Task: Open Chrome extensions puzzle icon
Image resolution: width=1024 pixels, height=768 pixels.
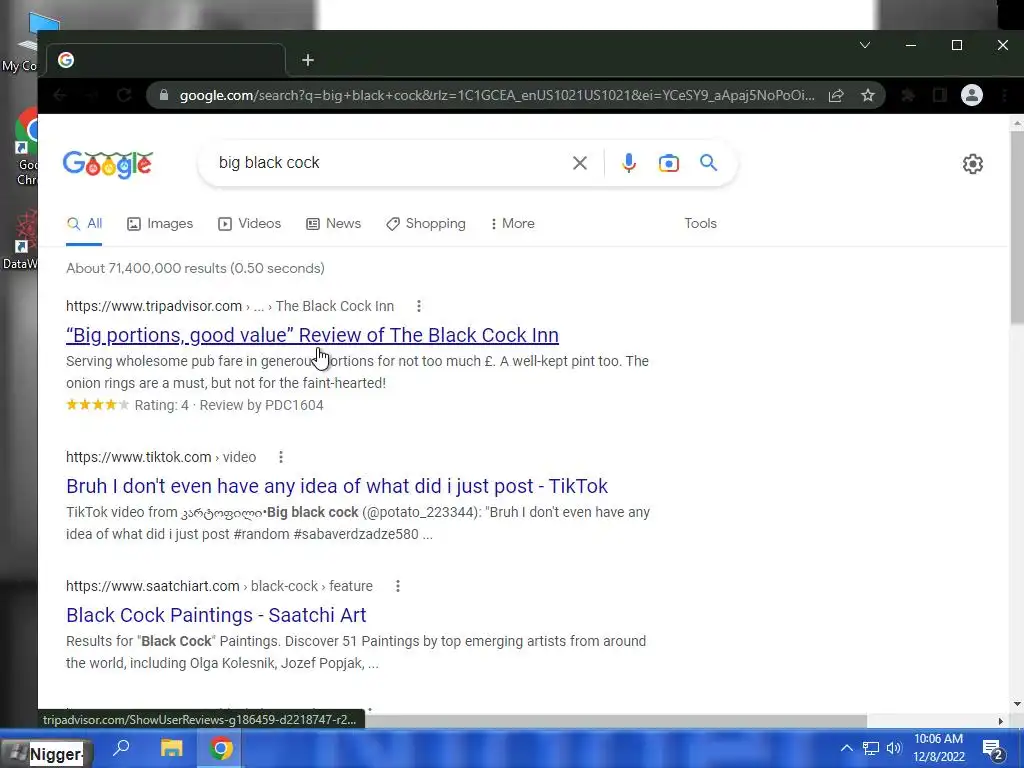Action: (908, 95)
